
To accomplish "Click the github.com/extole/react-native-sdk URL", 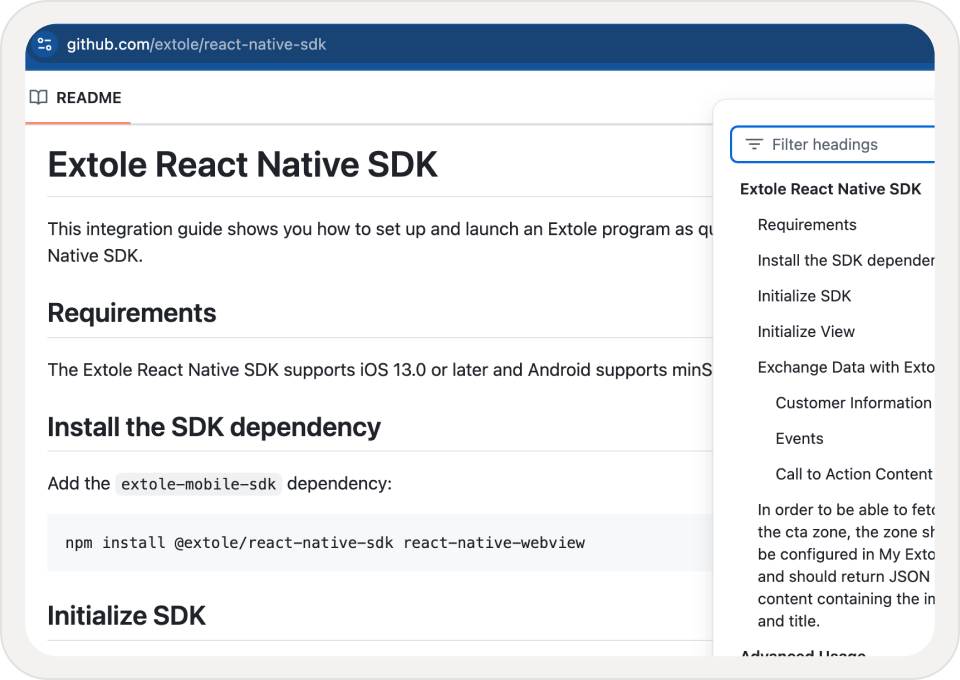I will point(196,45).
